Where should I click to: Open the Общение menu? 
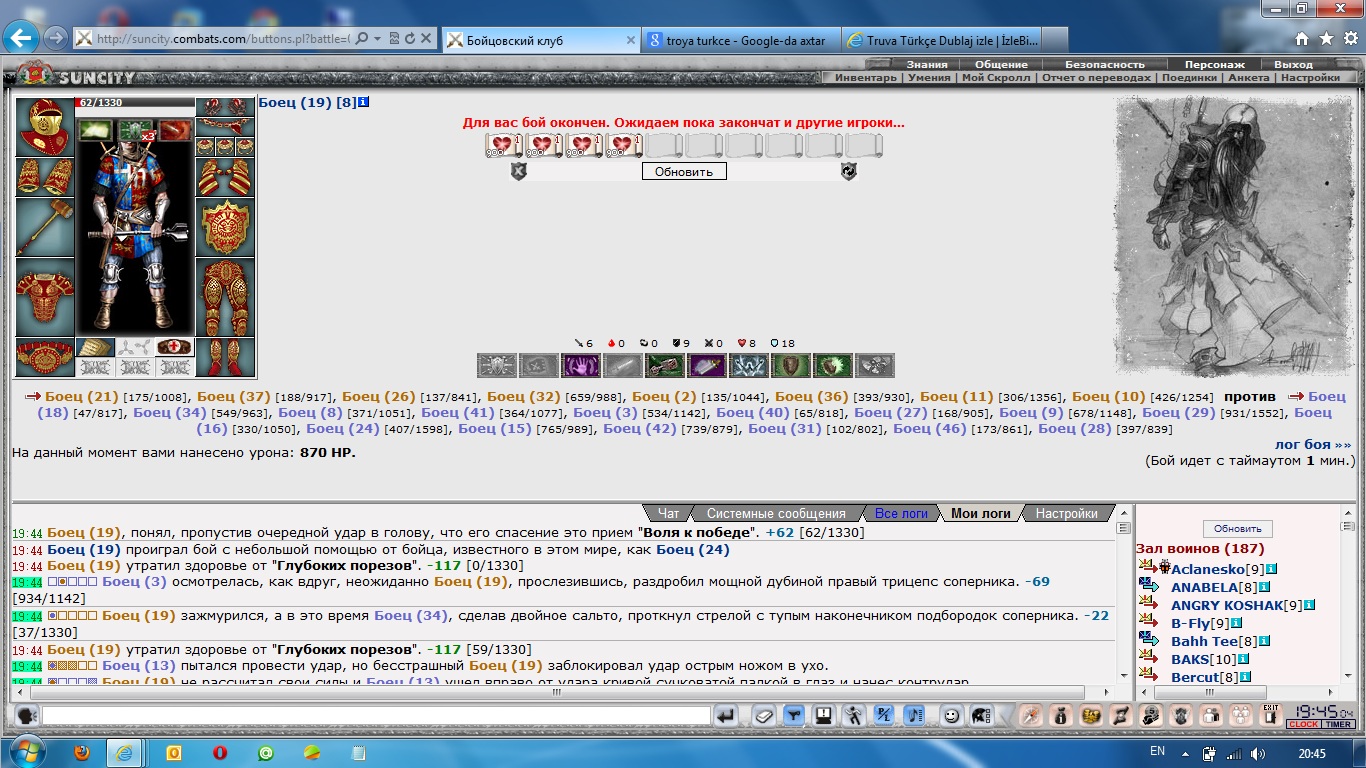coord(1001,64)
